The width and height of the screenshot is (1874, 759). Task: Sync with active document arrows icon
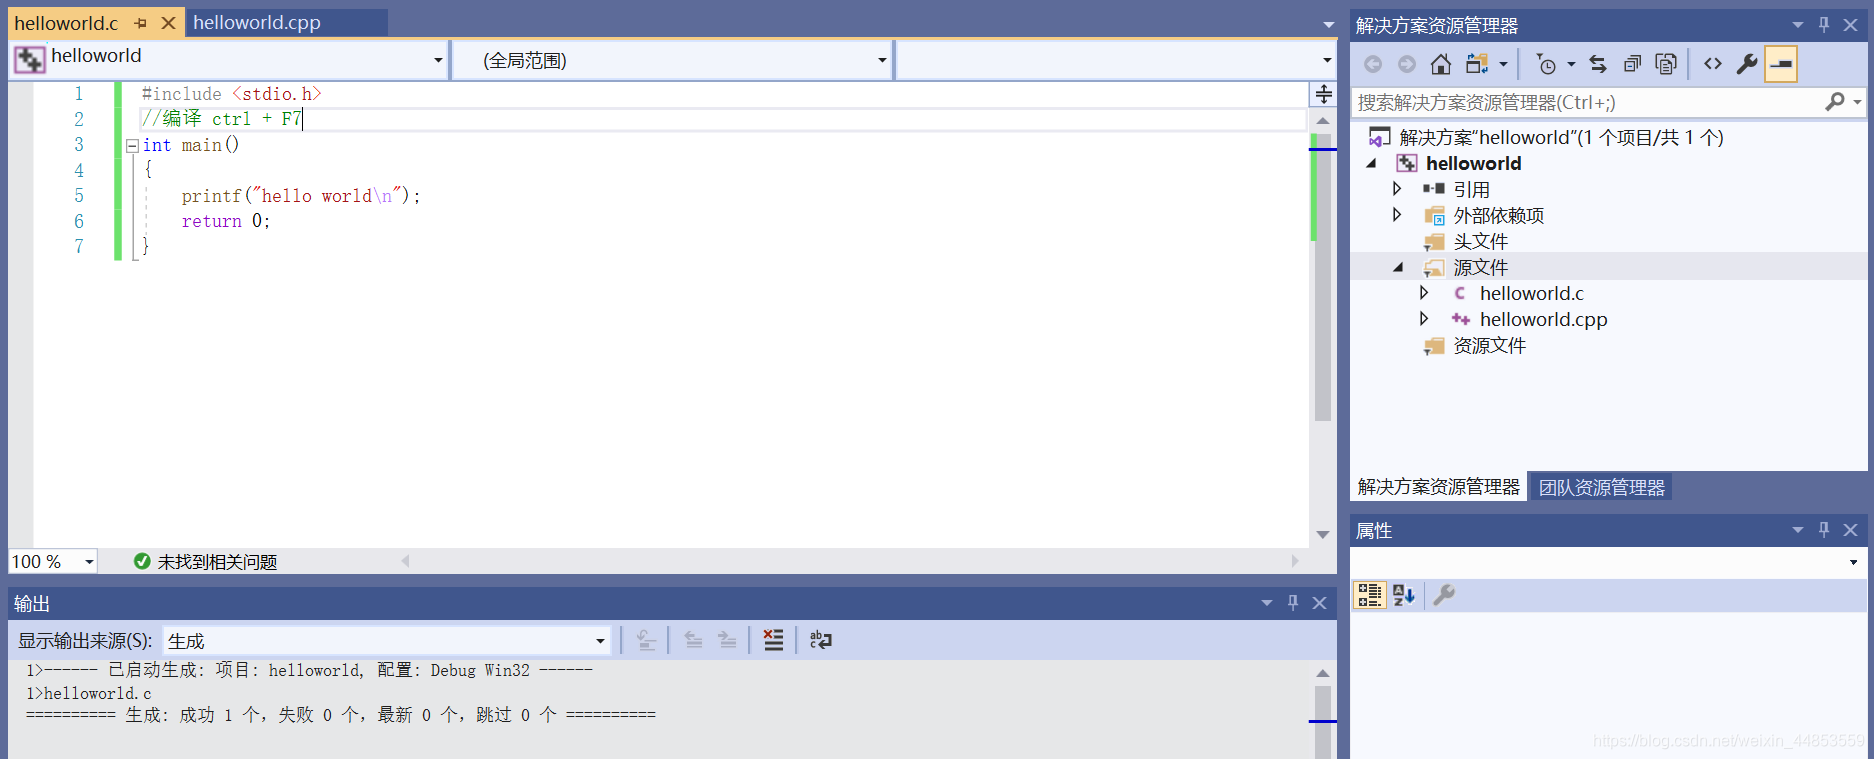coord(1598,64)
